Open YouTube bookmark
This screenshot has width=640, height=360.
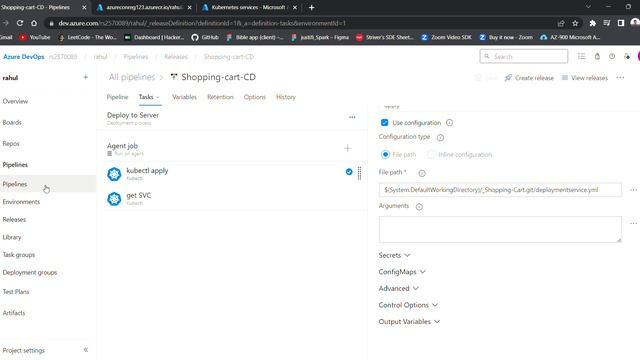[x=35, y=37]
